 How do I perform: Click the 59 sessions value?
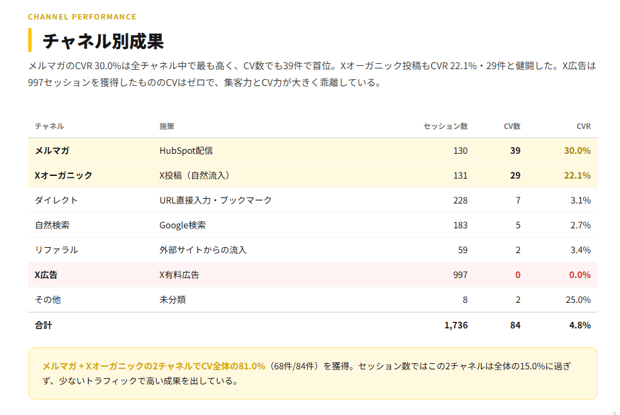click(x=463, y=250)
